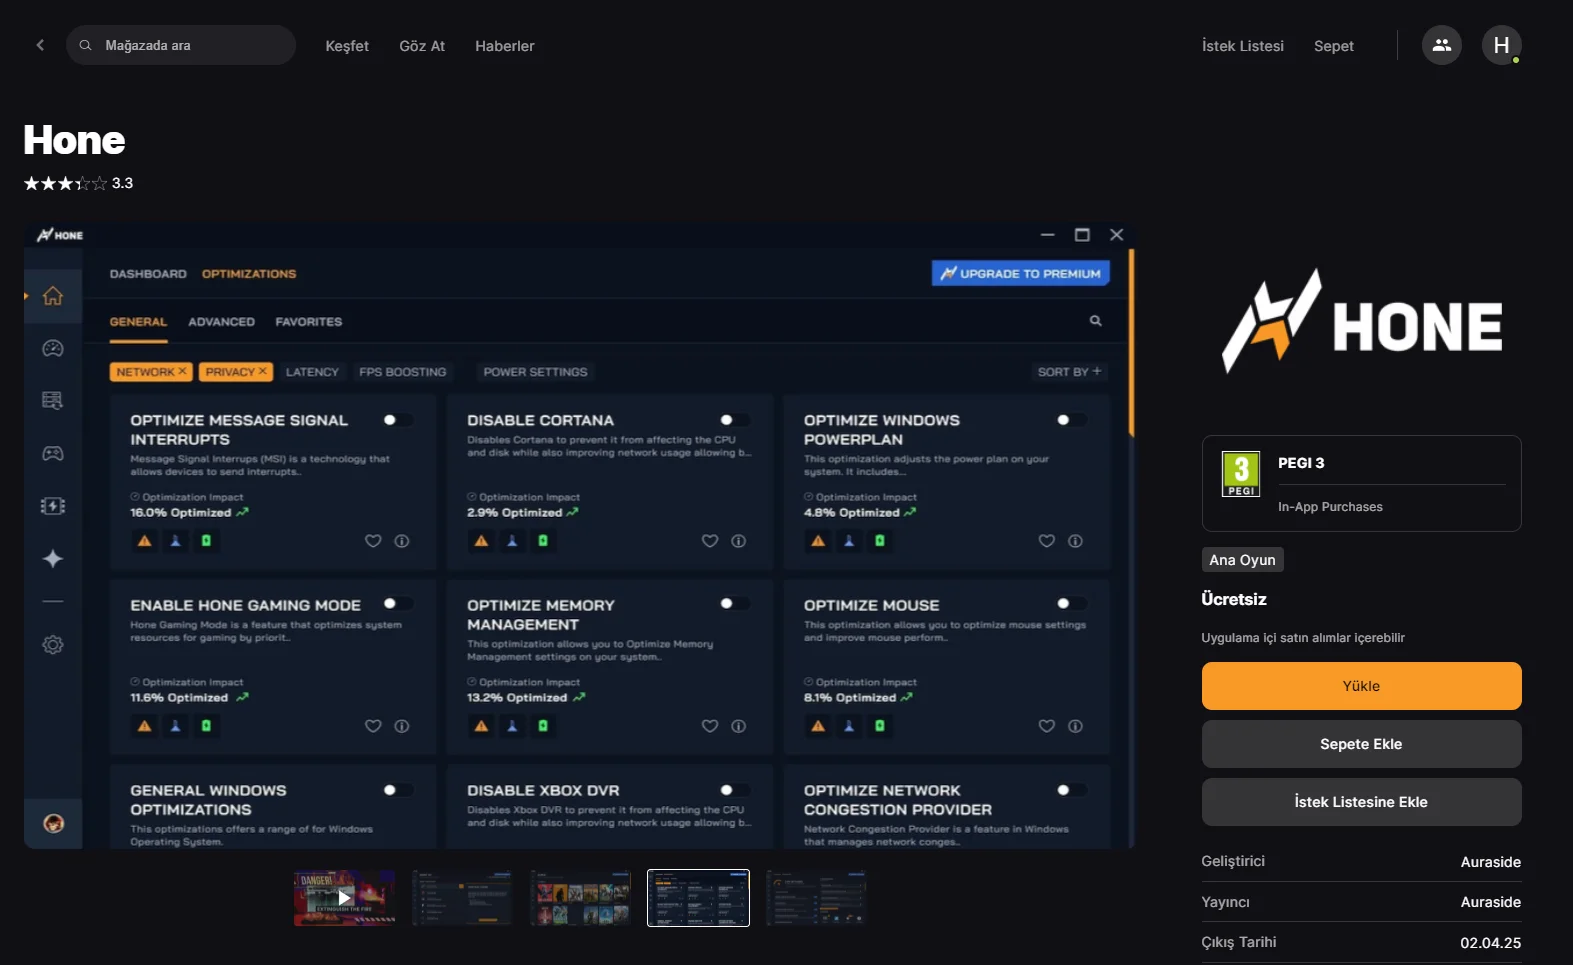
Task: Remove the NETWORK filter chip
Action: (x=182, y=371)
